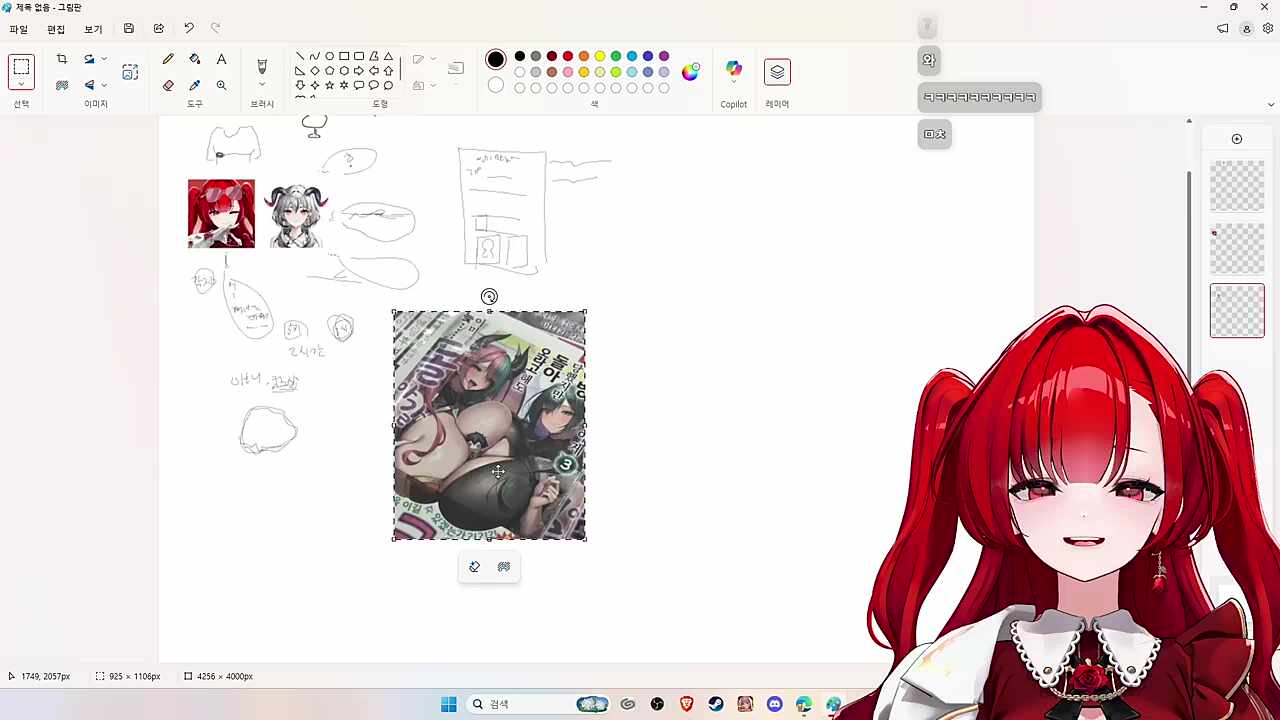Image resolution: width=1280 pixels, height=720 pixels.
Task: Select the top layer thumbnail
Action: (1237, 186)
